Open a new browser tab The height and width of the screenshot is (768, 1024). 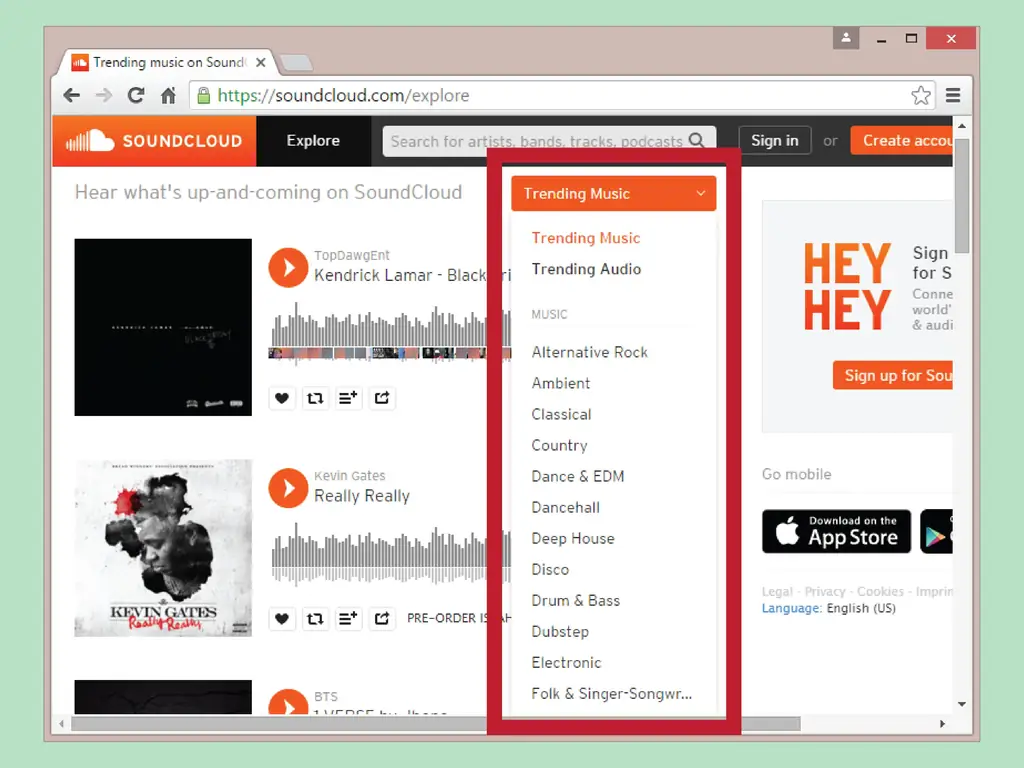296,63
